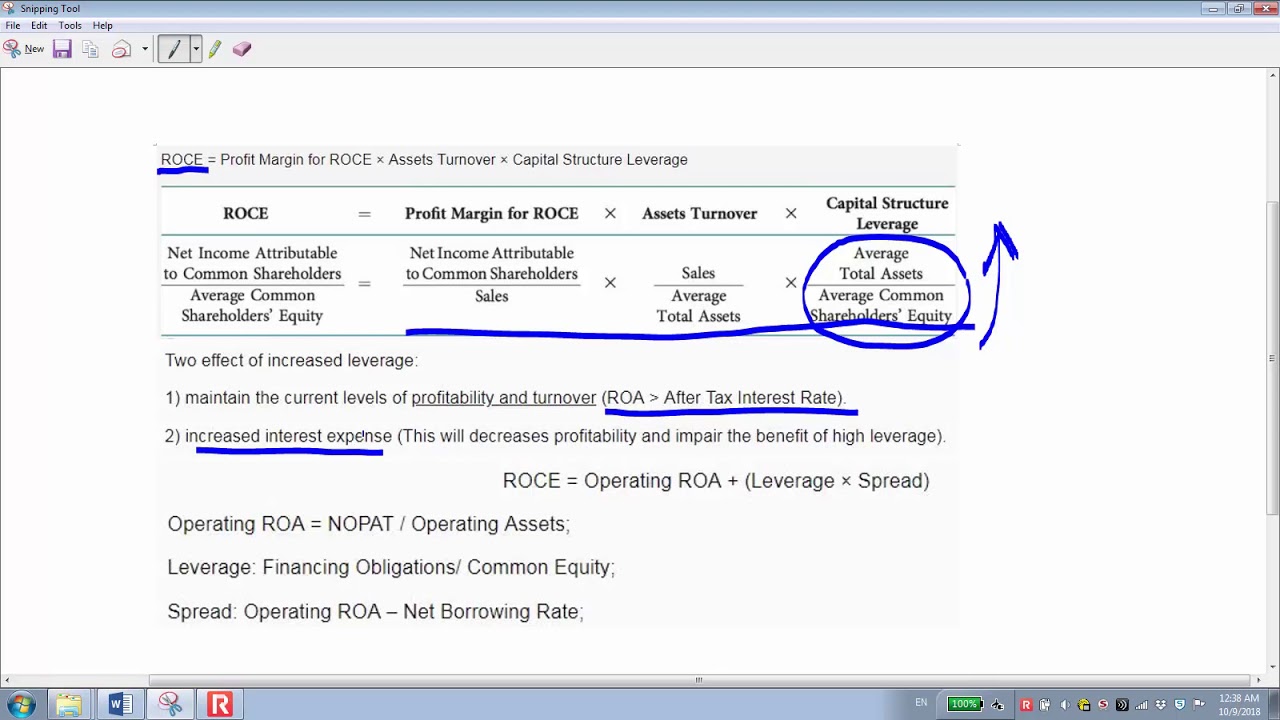The height and width of the screenshot is (720, 1280).
Task: Click the "increased interest expense" text
Action: pyautogui.click(x=288, y=436)
